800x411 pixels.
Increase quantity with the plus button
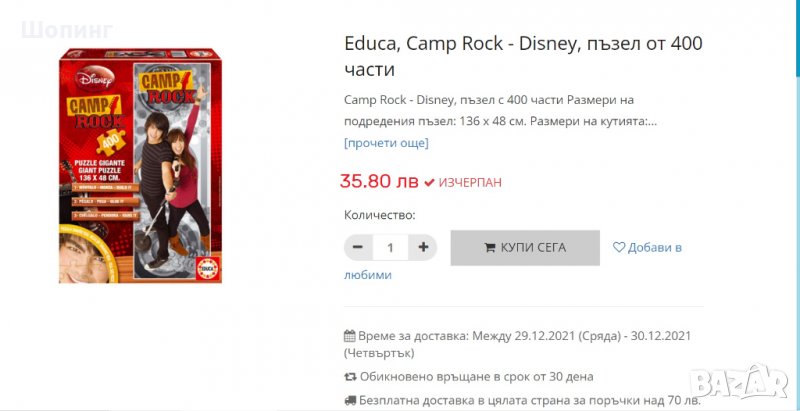tap(424, 247)
